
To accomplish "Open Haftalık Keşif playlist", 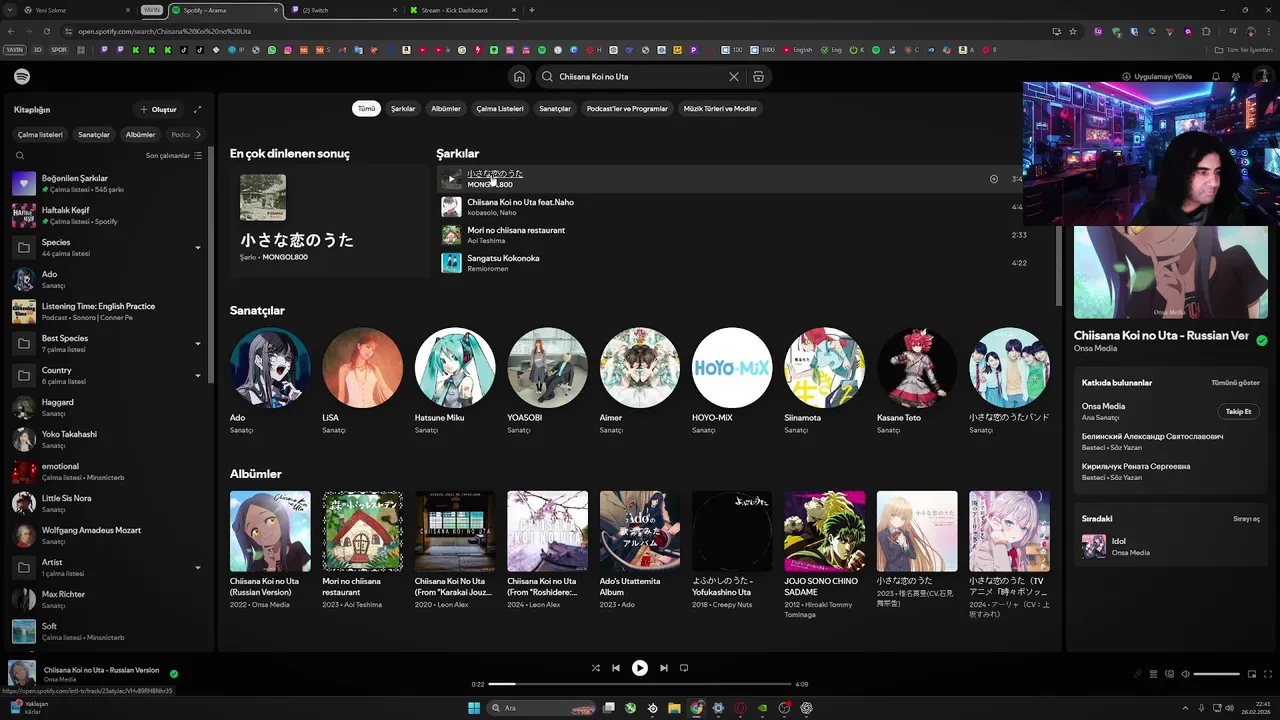I will (x=108, y=216).
